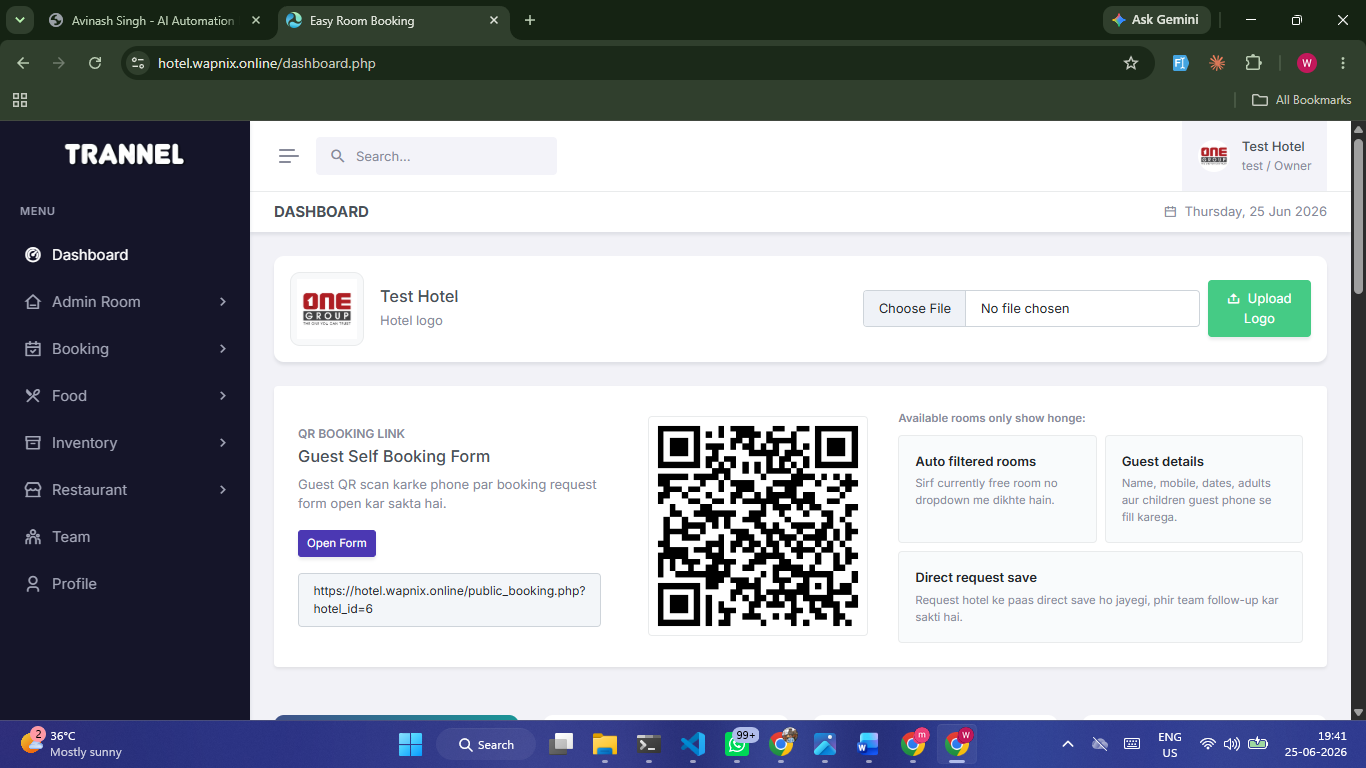The width and height of the screenshot is (1366, 768).
Task: Click the calendar icon beside the date
Action: (x=1170, y=212)
